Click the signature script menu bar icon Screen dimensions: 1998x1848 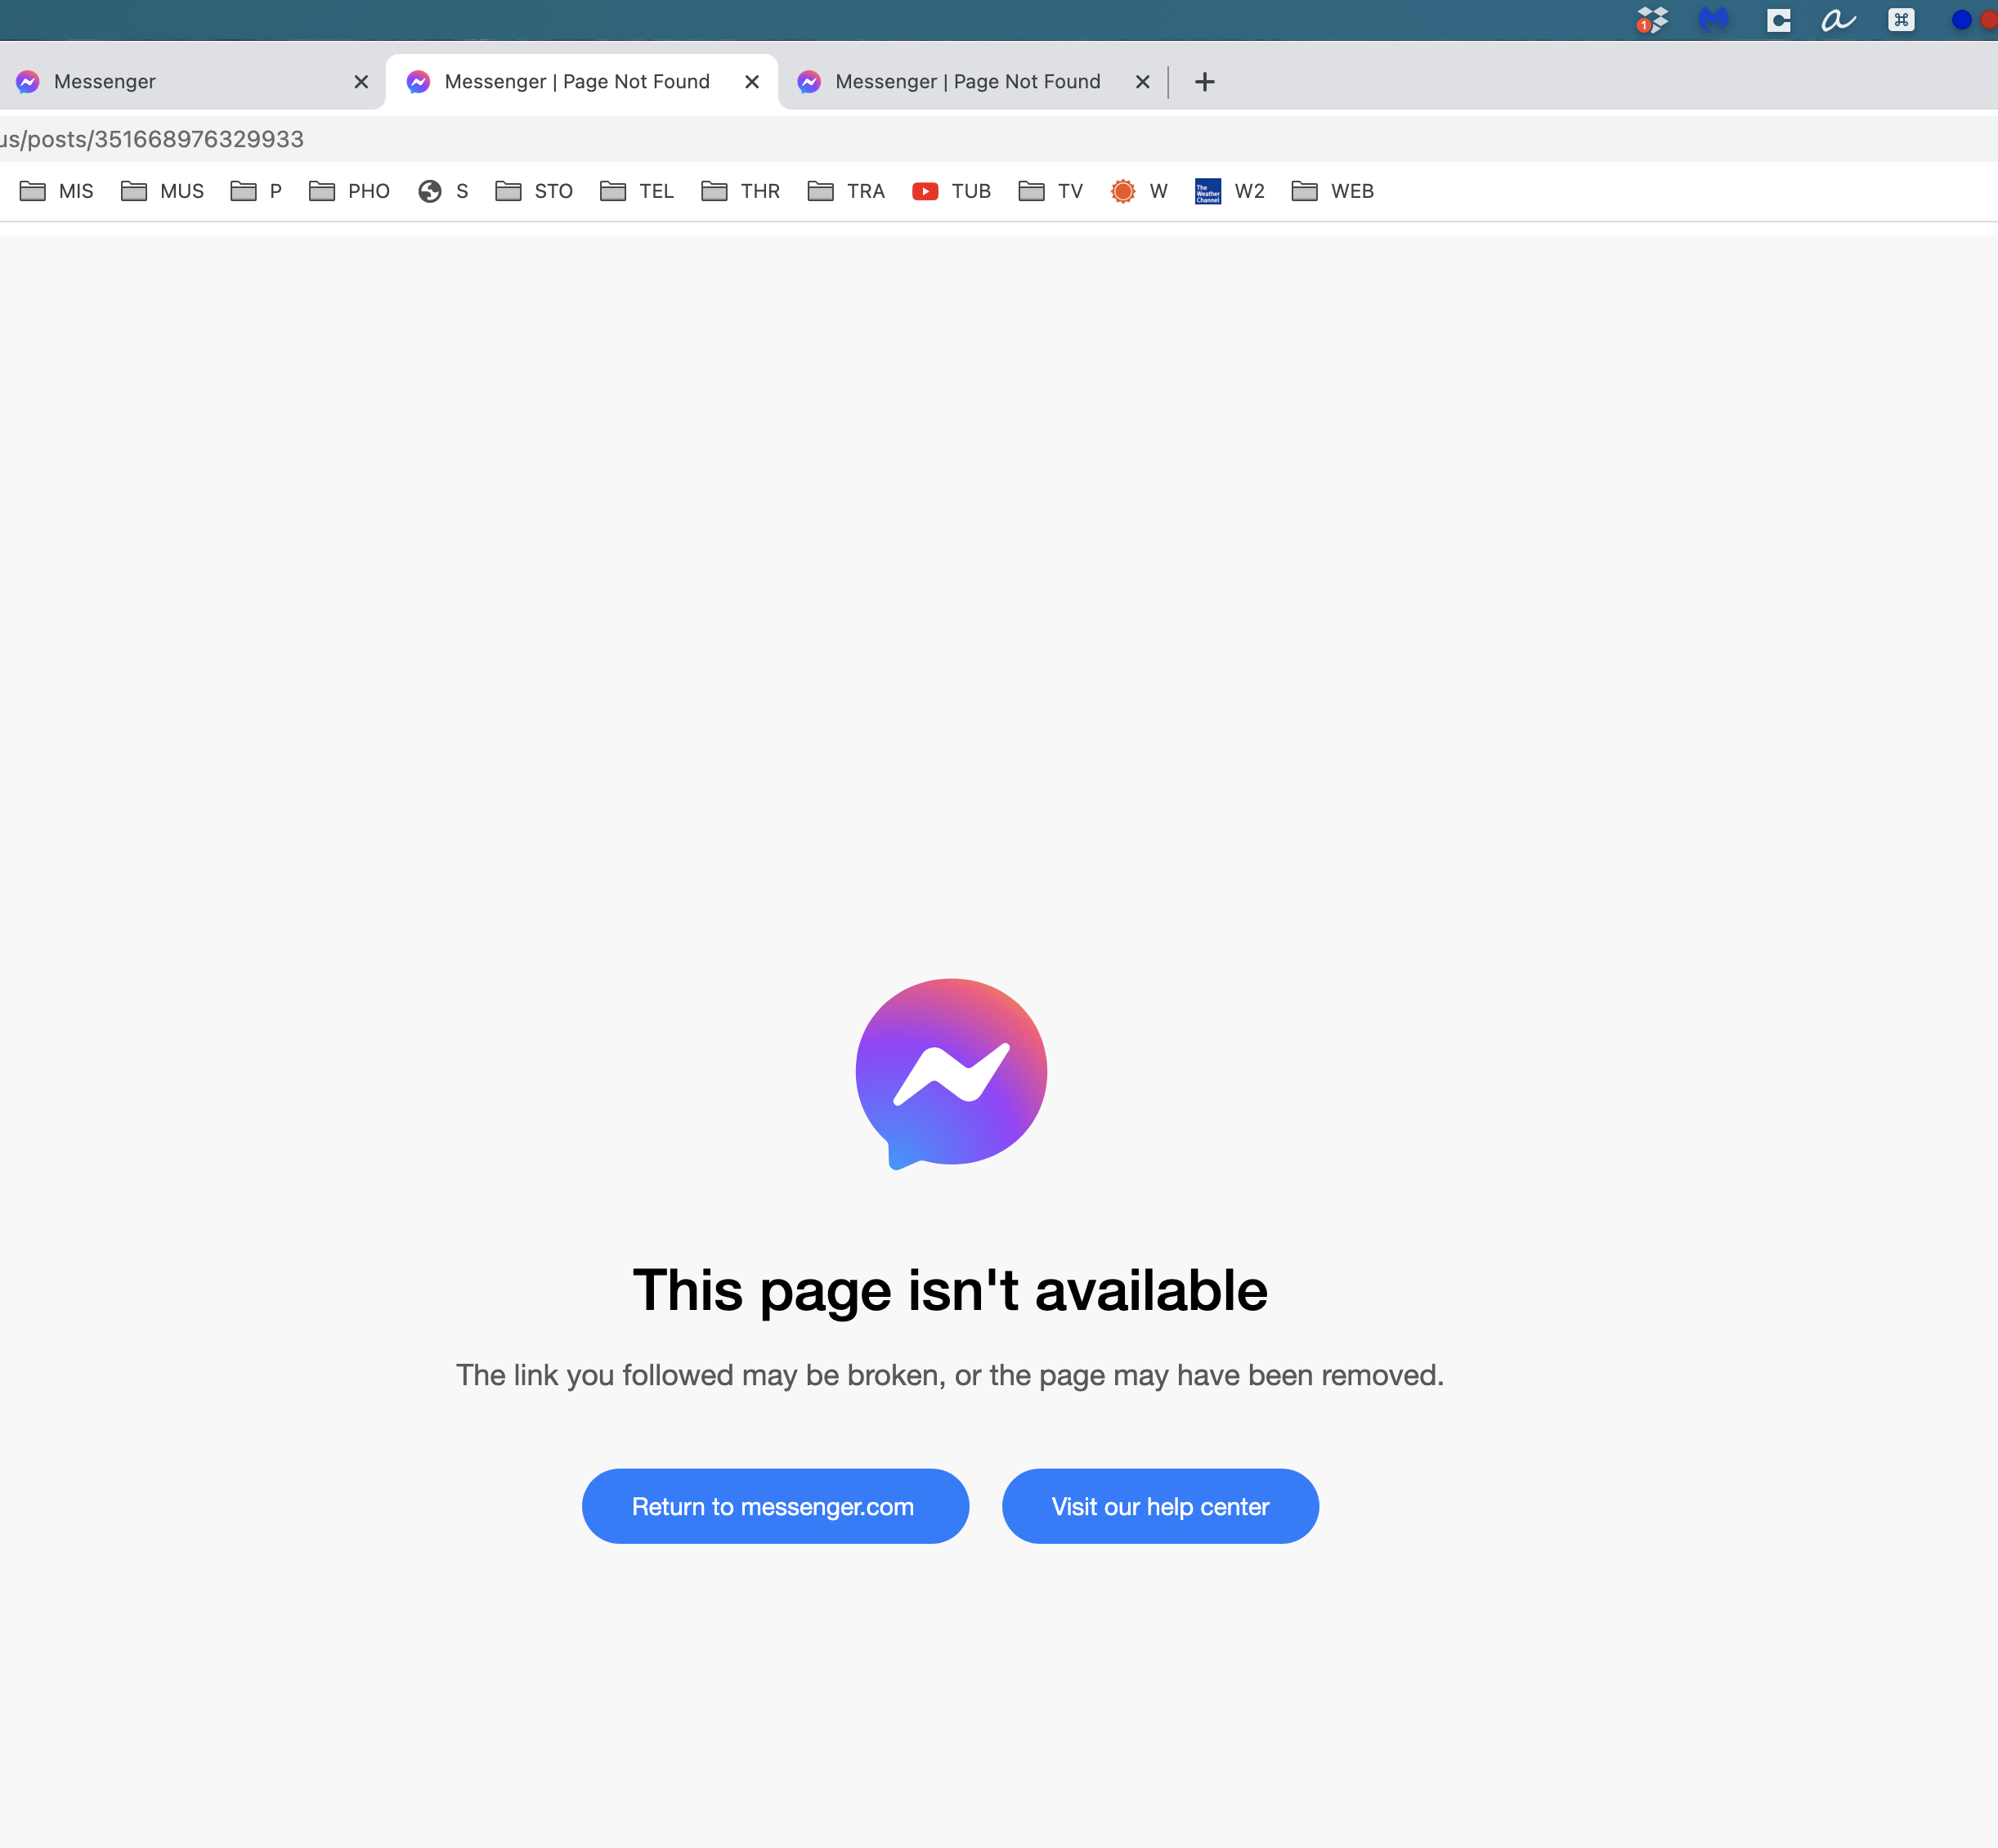(1838, 20)
